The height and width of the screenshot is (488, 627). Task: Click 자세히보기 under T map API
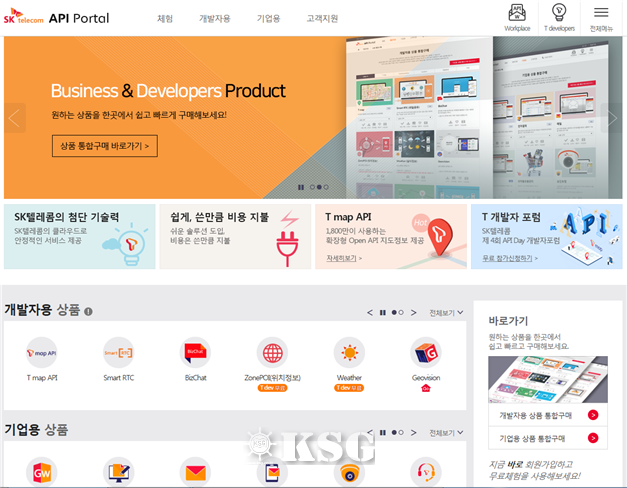click(342, 258)
